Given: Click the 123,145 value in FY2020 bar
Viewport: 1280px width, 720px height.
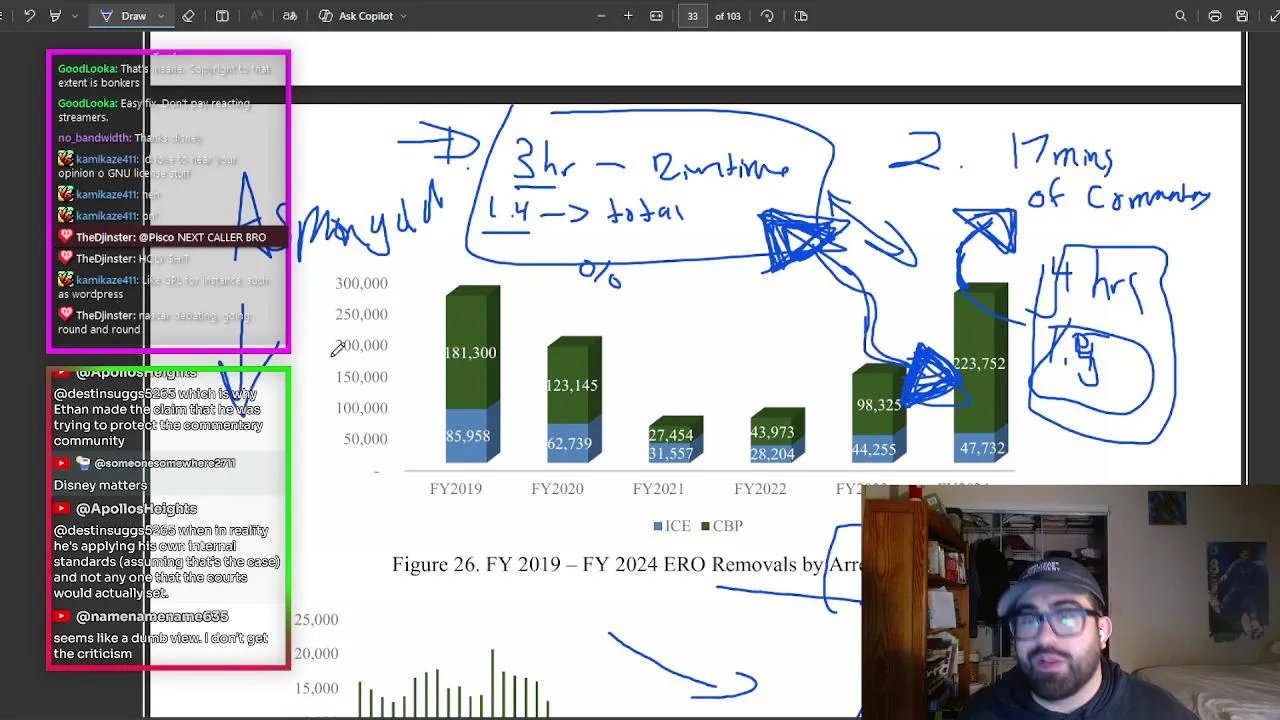Looking at the screenshot, I should (572, 385).
